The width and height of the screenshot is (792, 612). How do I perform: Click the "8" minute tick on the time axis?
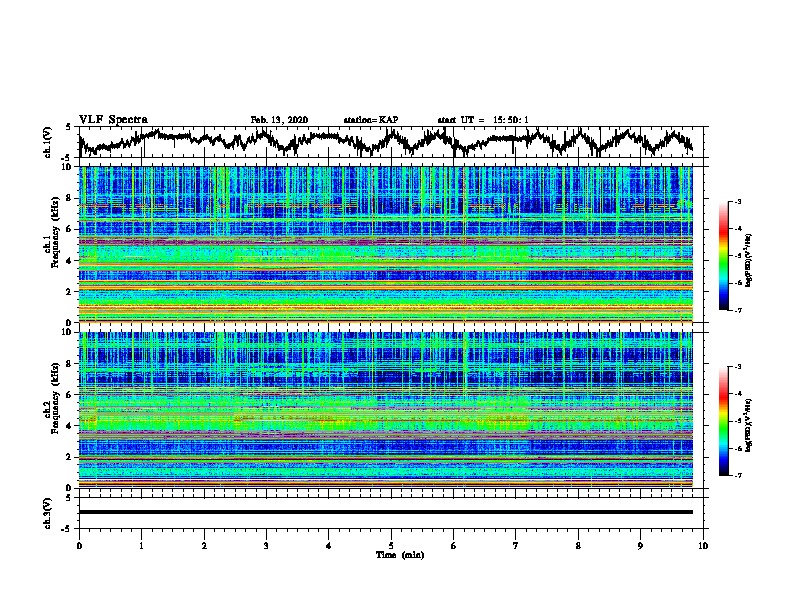pos(578,546)
